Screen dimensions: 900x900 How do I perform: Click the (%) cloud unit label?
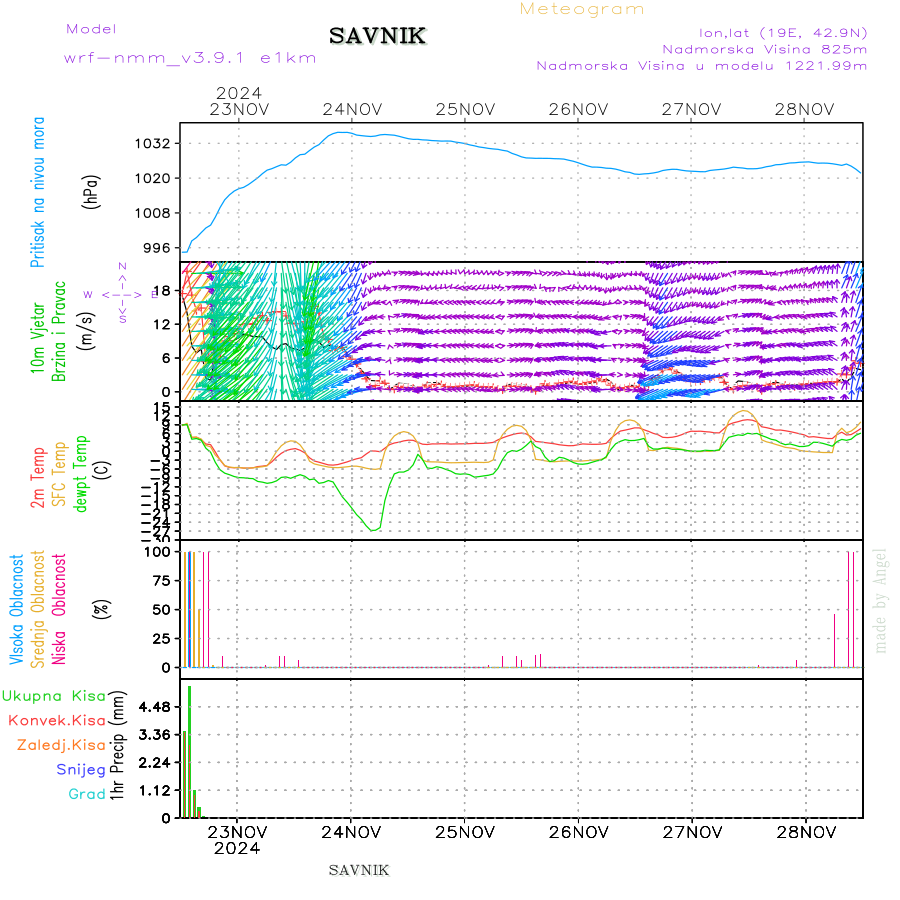(102, 608)
